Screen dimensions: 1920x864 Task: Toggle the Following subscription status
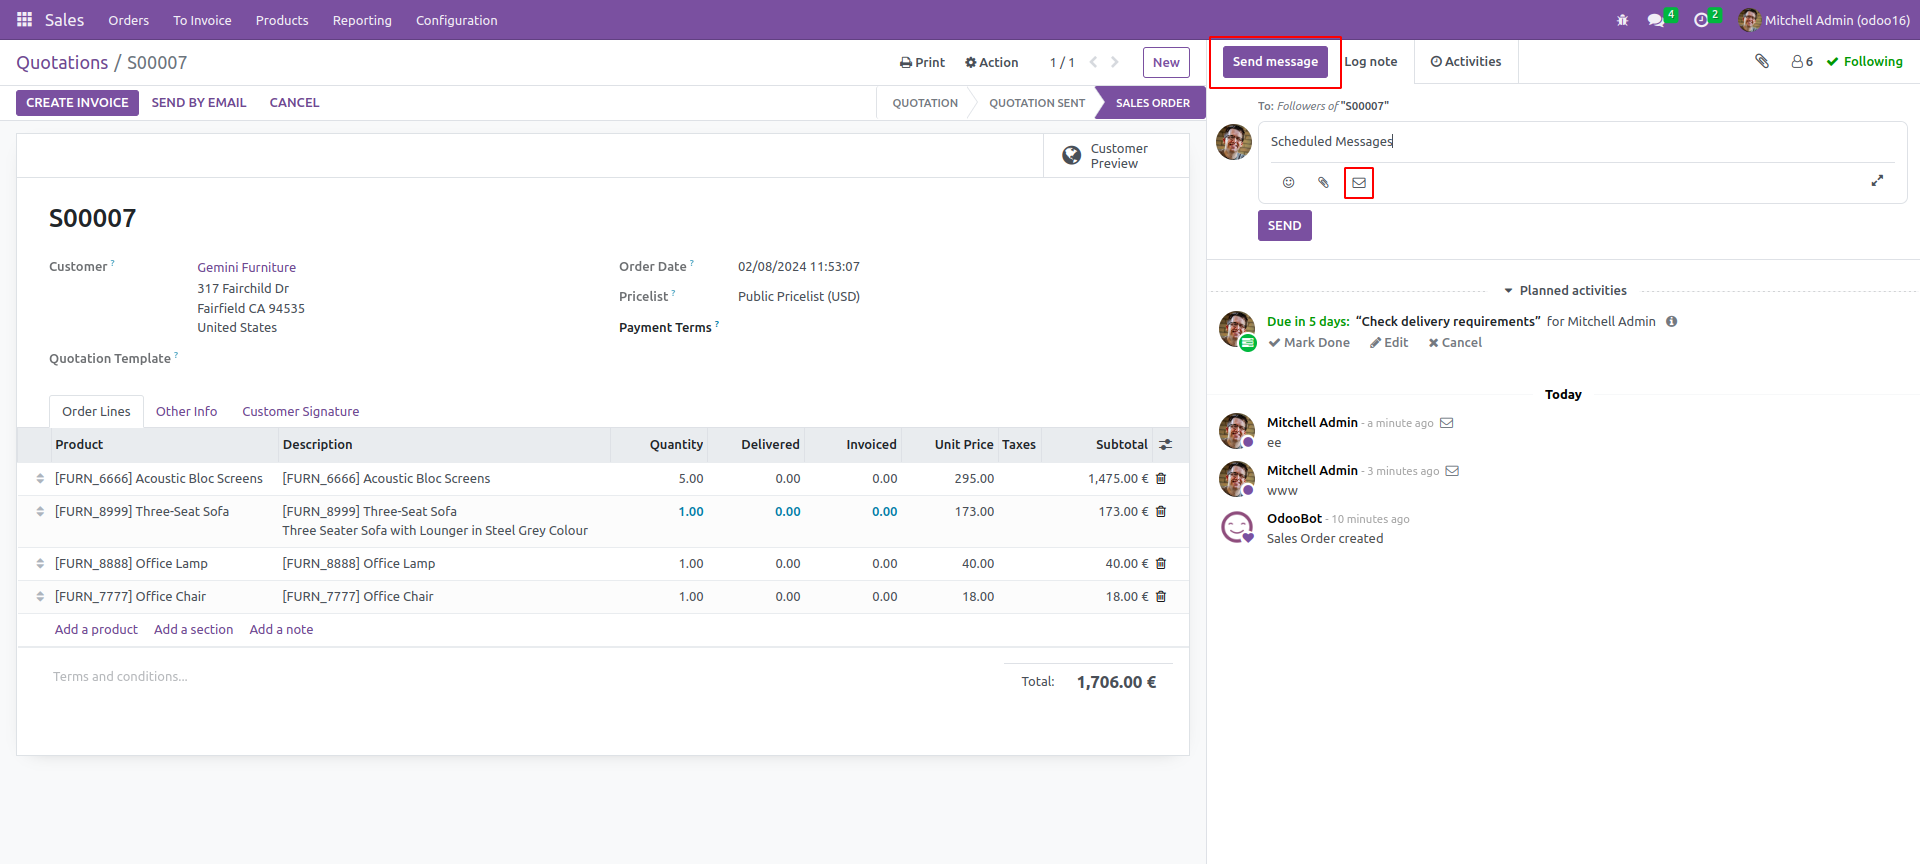tap(1864, 62)
